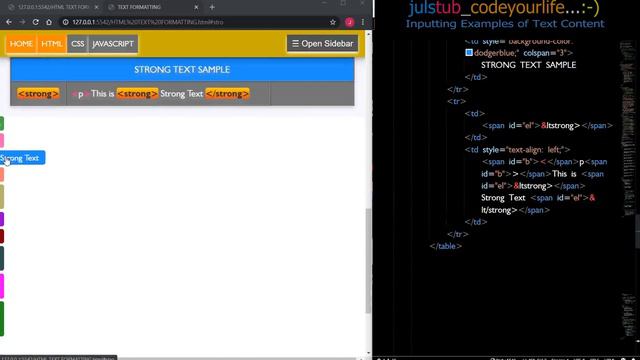Reload the browser page
Viewport: 640px width, 360px height.
pyautogui.click(x=36, y=22)
